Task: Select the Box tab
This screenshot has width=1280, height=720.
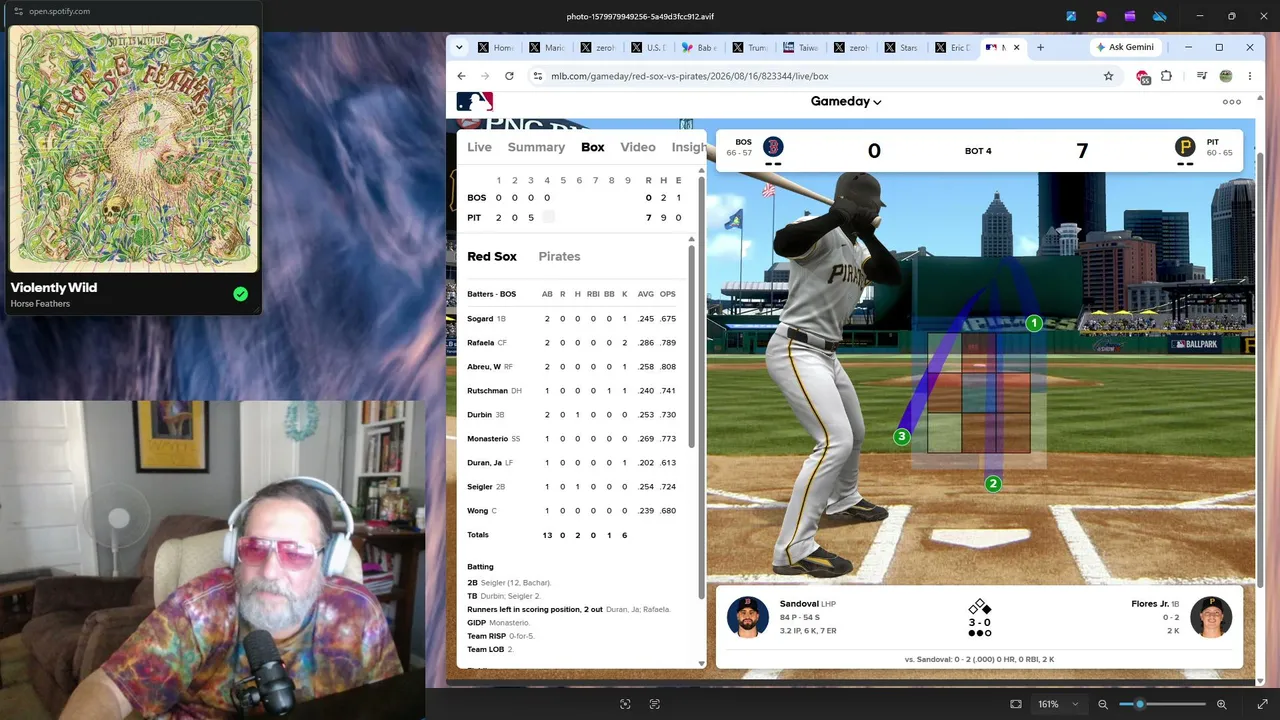Action: pyautogui.click(x=593, y=147)
